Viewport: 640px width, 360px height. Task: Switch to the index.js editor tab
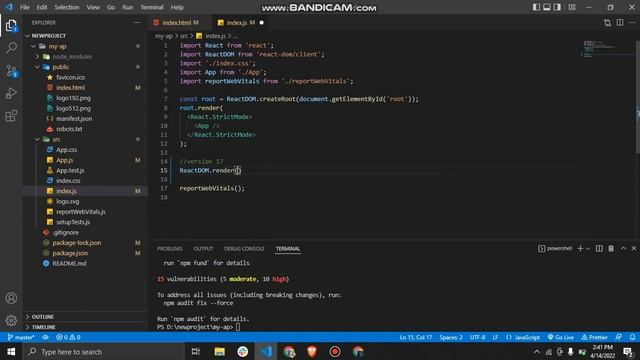point(241,23)
